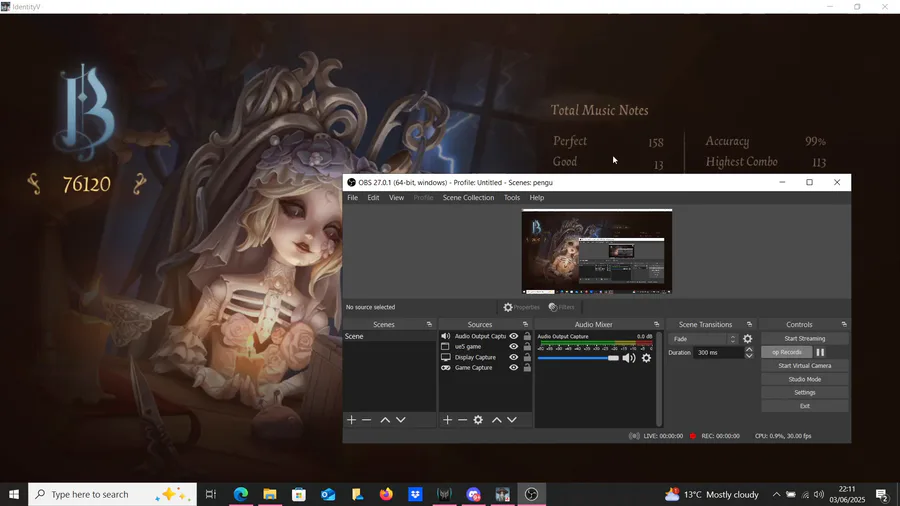Hide the Display Capture source
The image size is (900, 506).
tap(514, 357)
